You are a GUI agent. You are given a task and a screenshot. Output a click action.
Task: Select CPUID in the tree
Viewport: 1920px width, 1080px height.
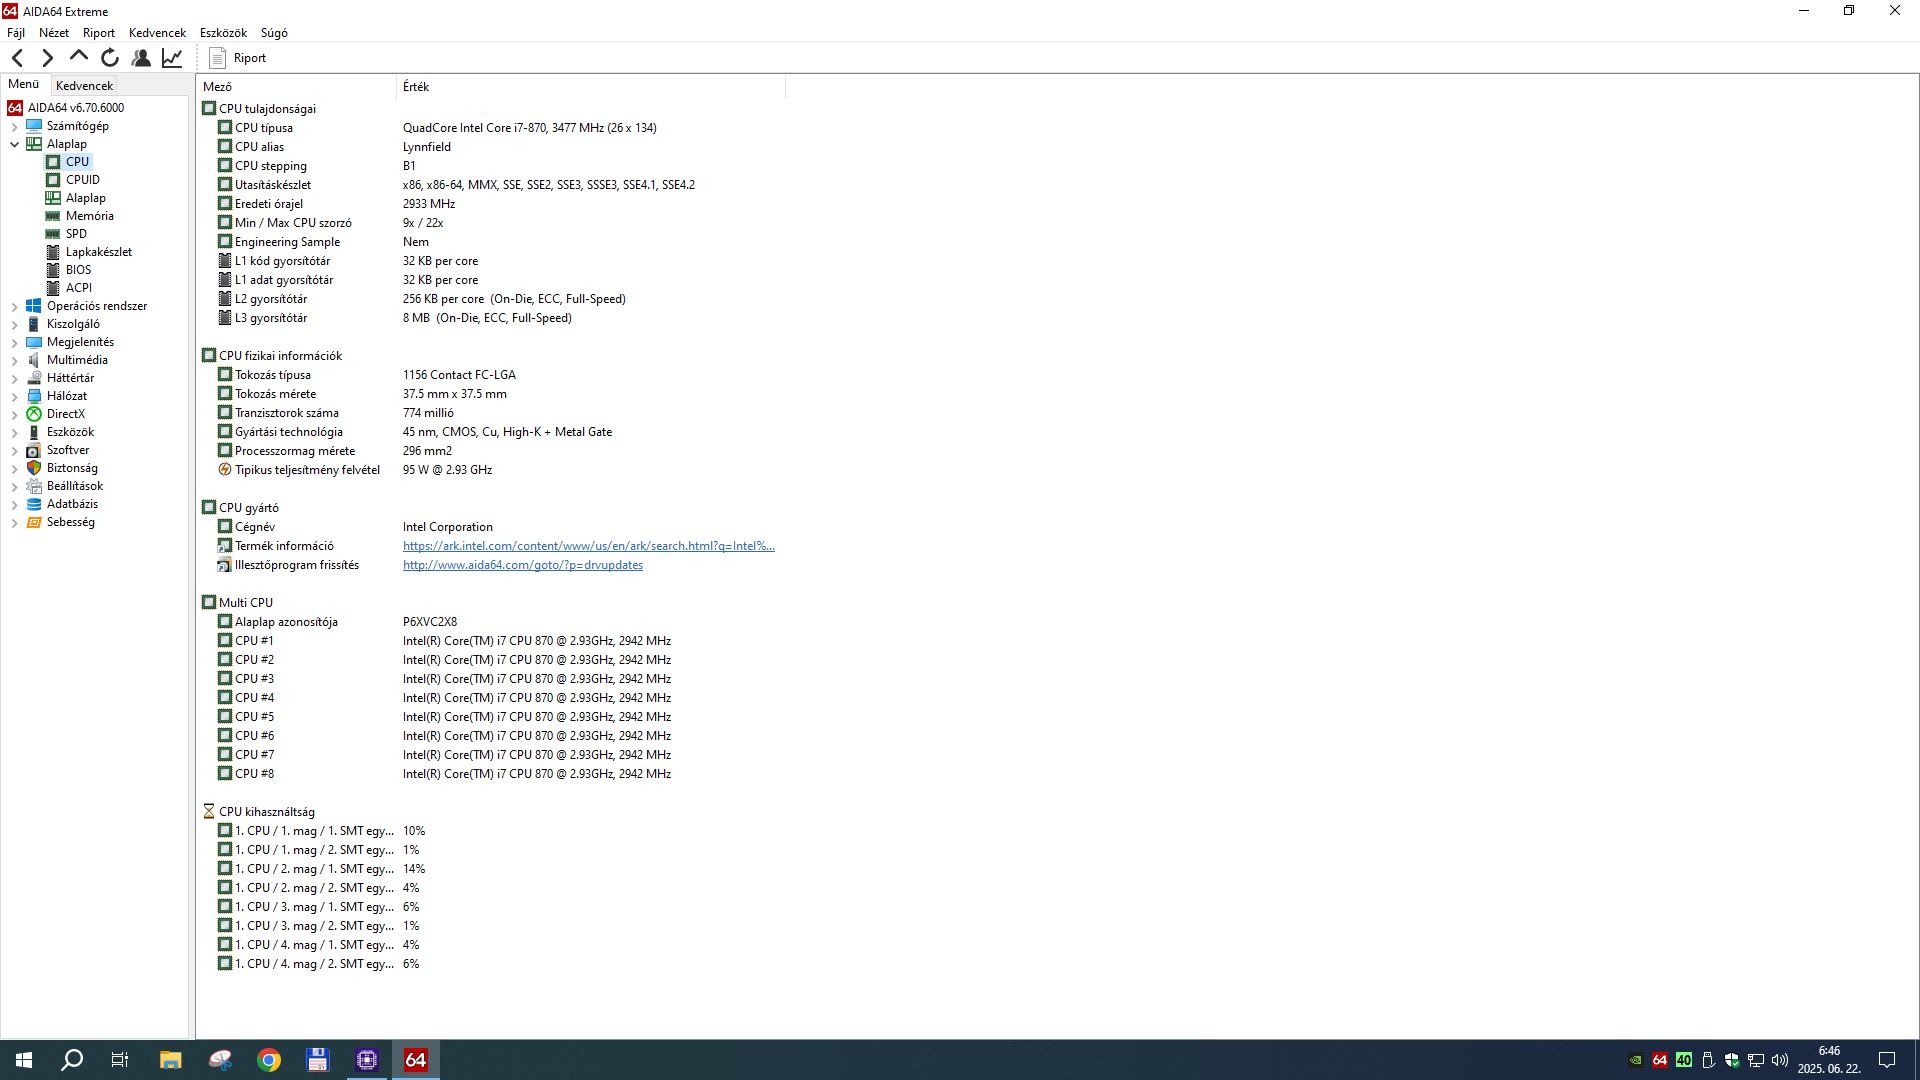pyautogui.click(x=82, y=180)
